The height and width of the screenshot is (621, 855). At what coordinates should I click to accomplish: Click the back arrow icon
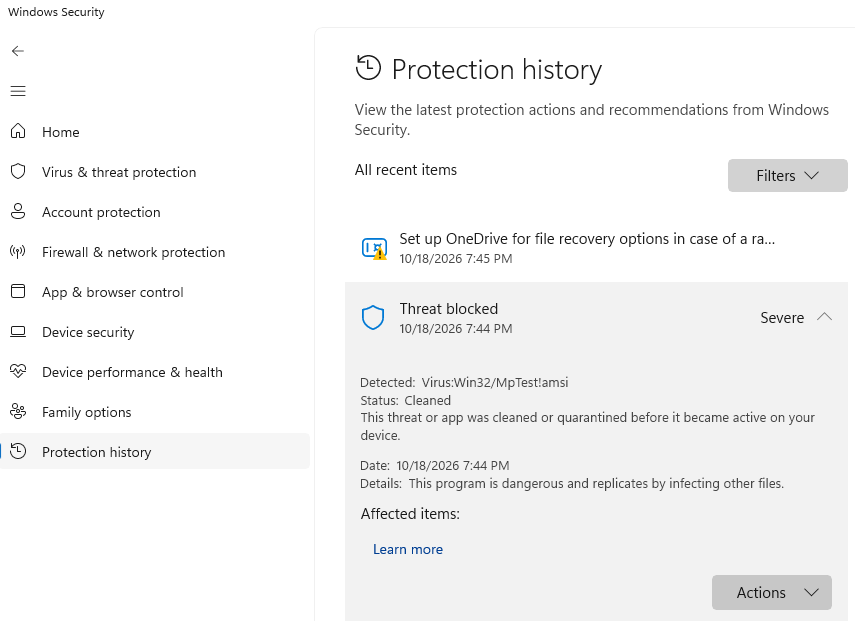(x=18, y=51)
